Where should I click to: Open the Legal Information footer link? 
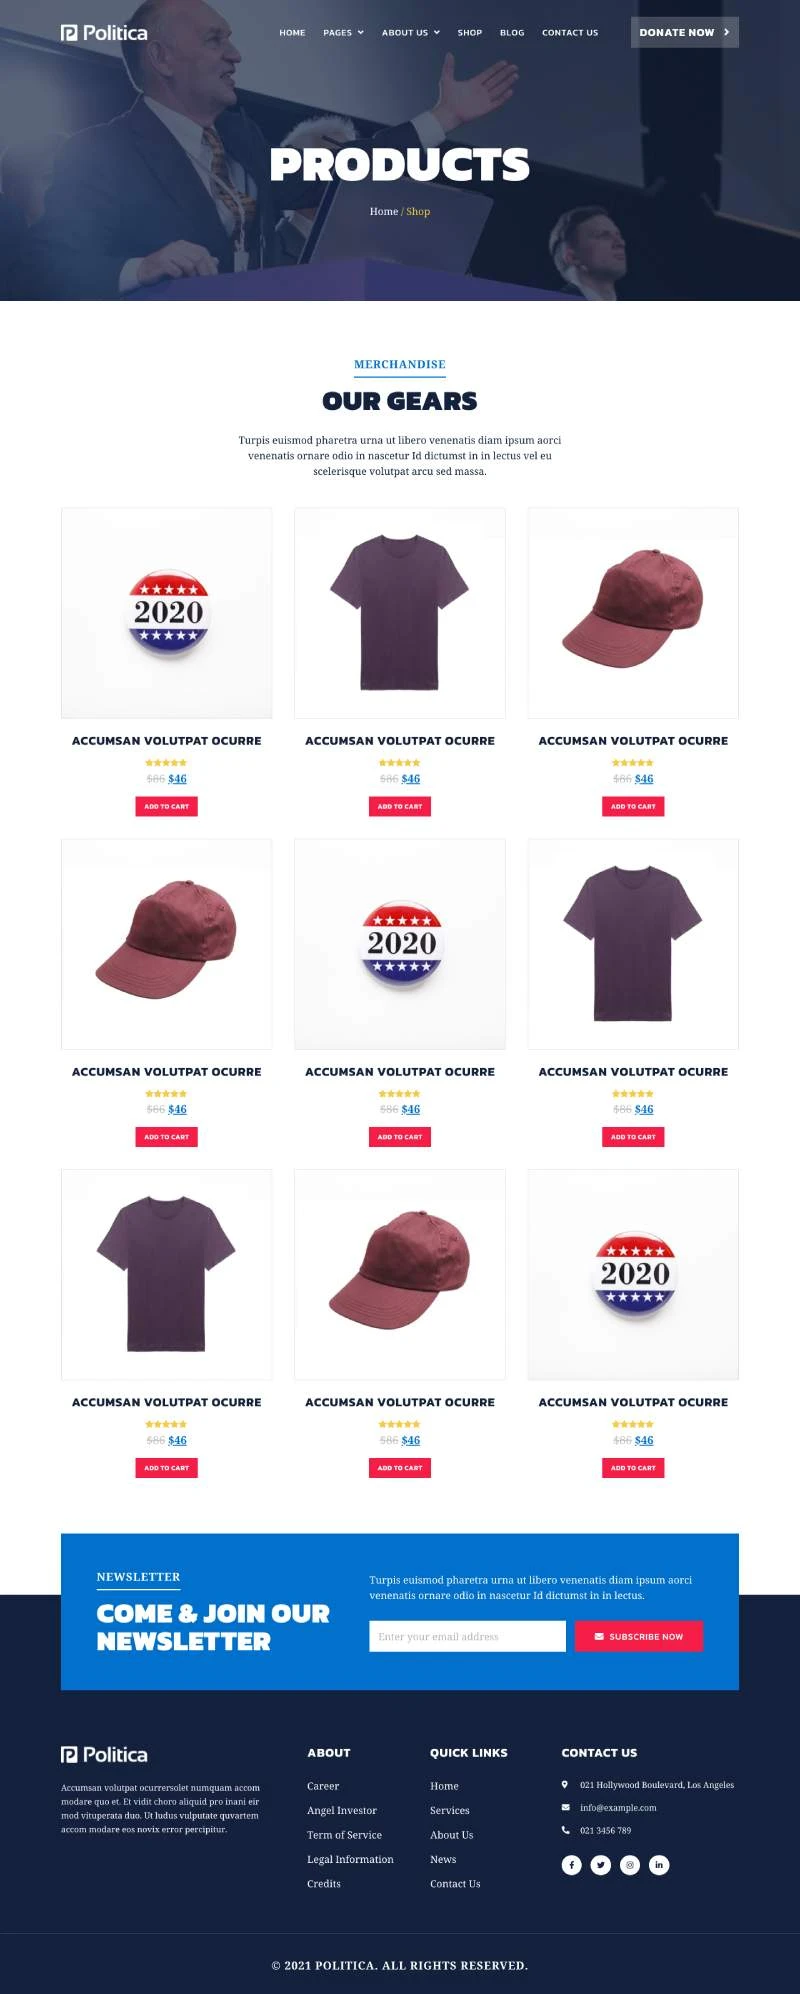350,1859
